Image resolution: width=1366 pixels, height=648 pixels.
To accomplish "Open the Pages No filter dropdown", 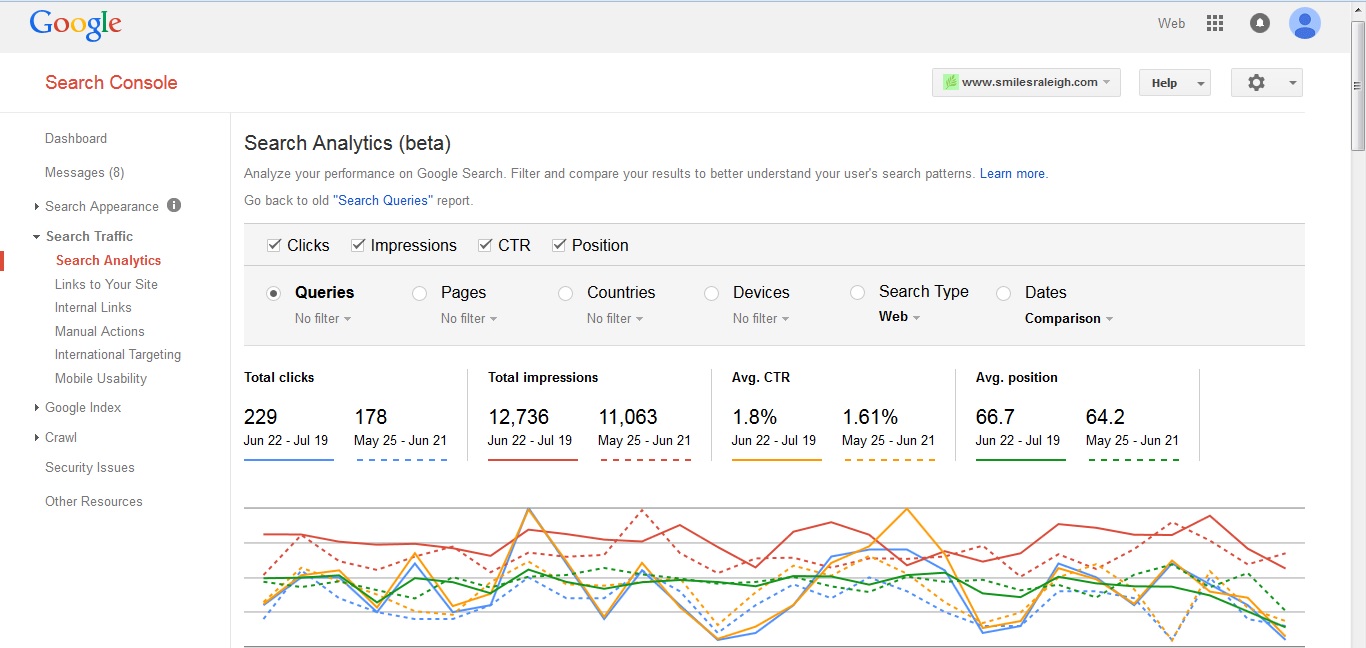I will [x=469, y=318].
